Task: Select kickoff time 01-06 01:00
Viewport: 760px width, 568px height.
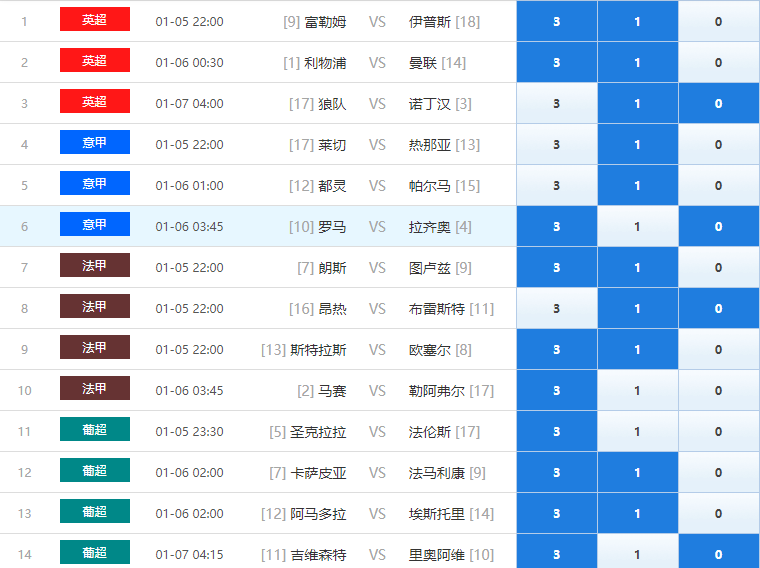Action: 190,186
